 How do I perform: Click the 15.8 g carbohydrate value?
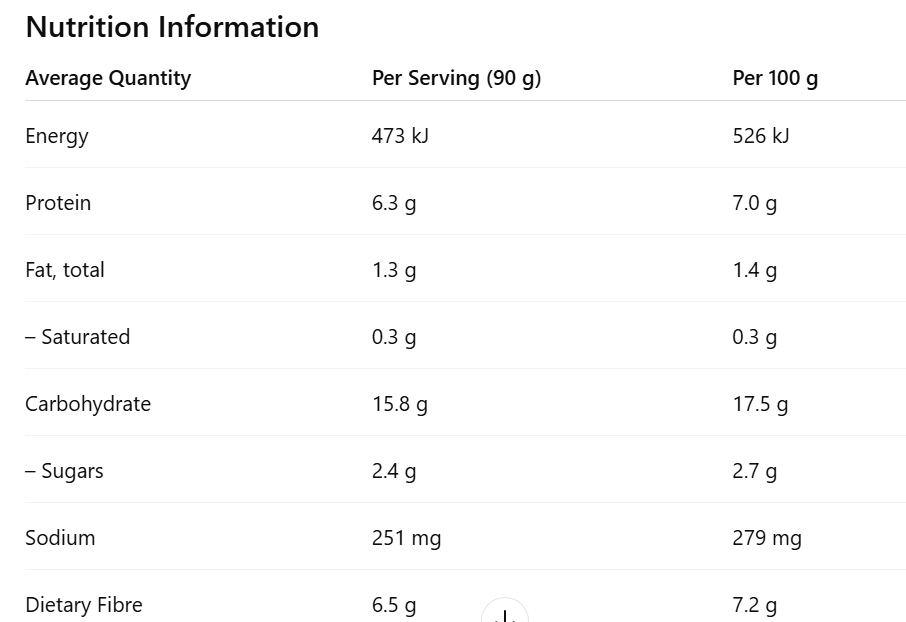tap(400, 404)
